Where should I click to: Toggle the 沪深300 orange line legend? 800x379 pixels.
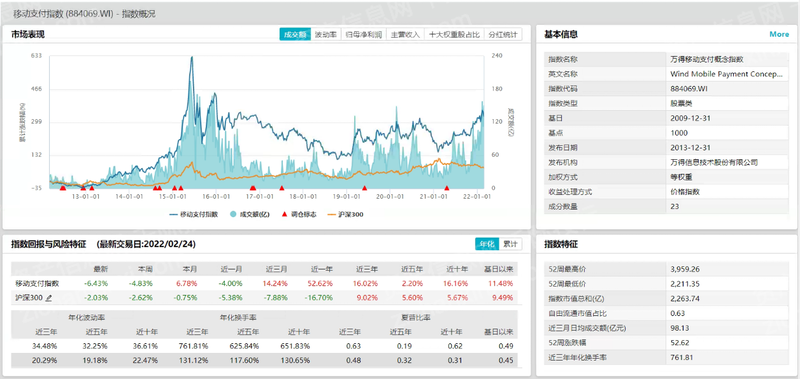coord(332,214)
